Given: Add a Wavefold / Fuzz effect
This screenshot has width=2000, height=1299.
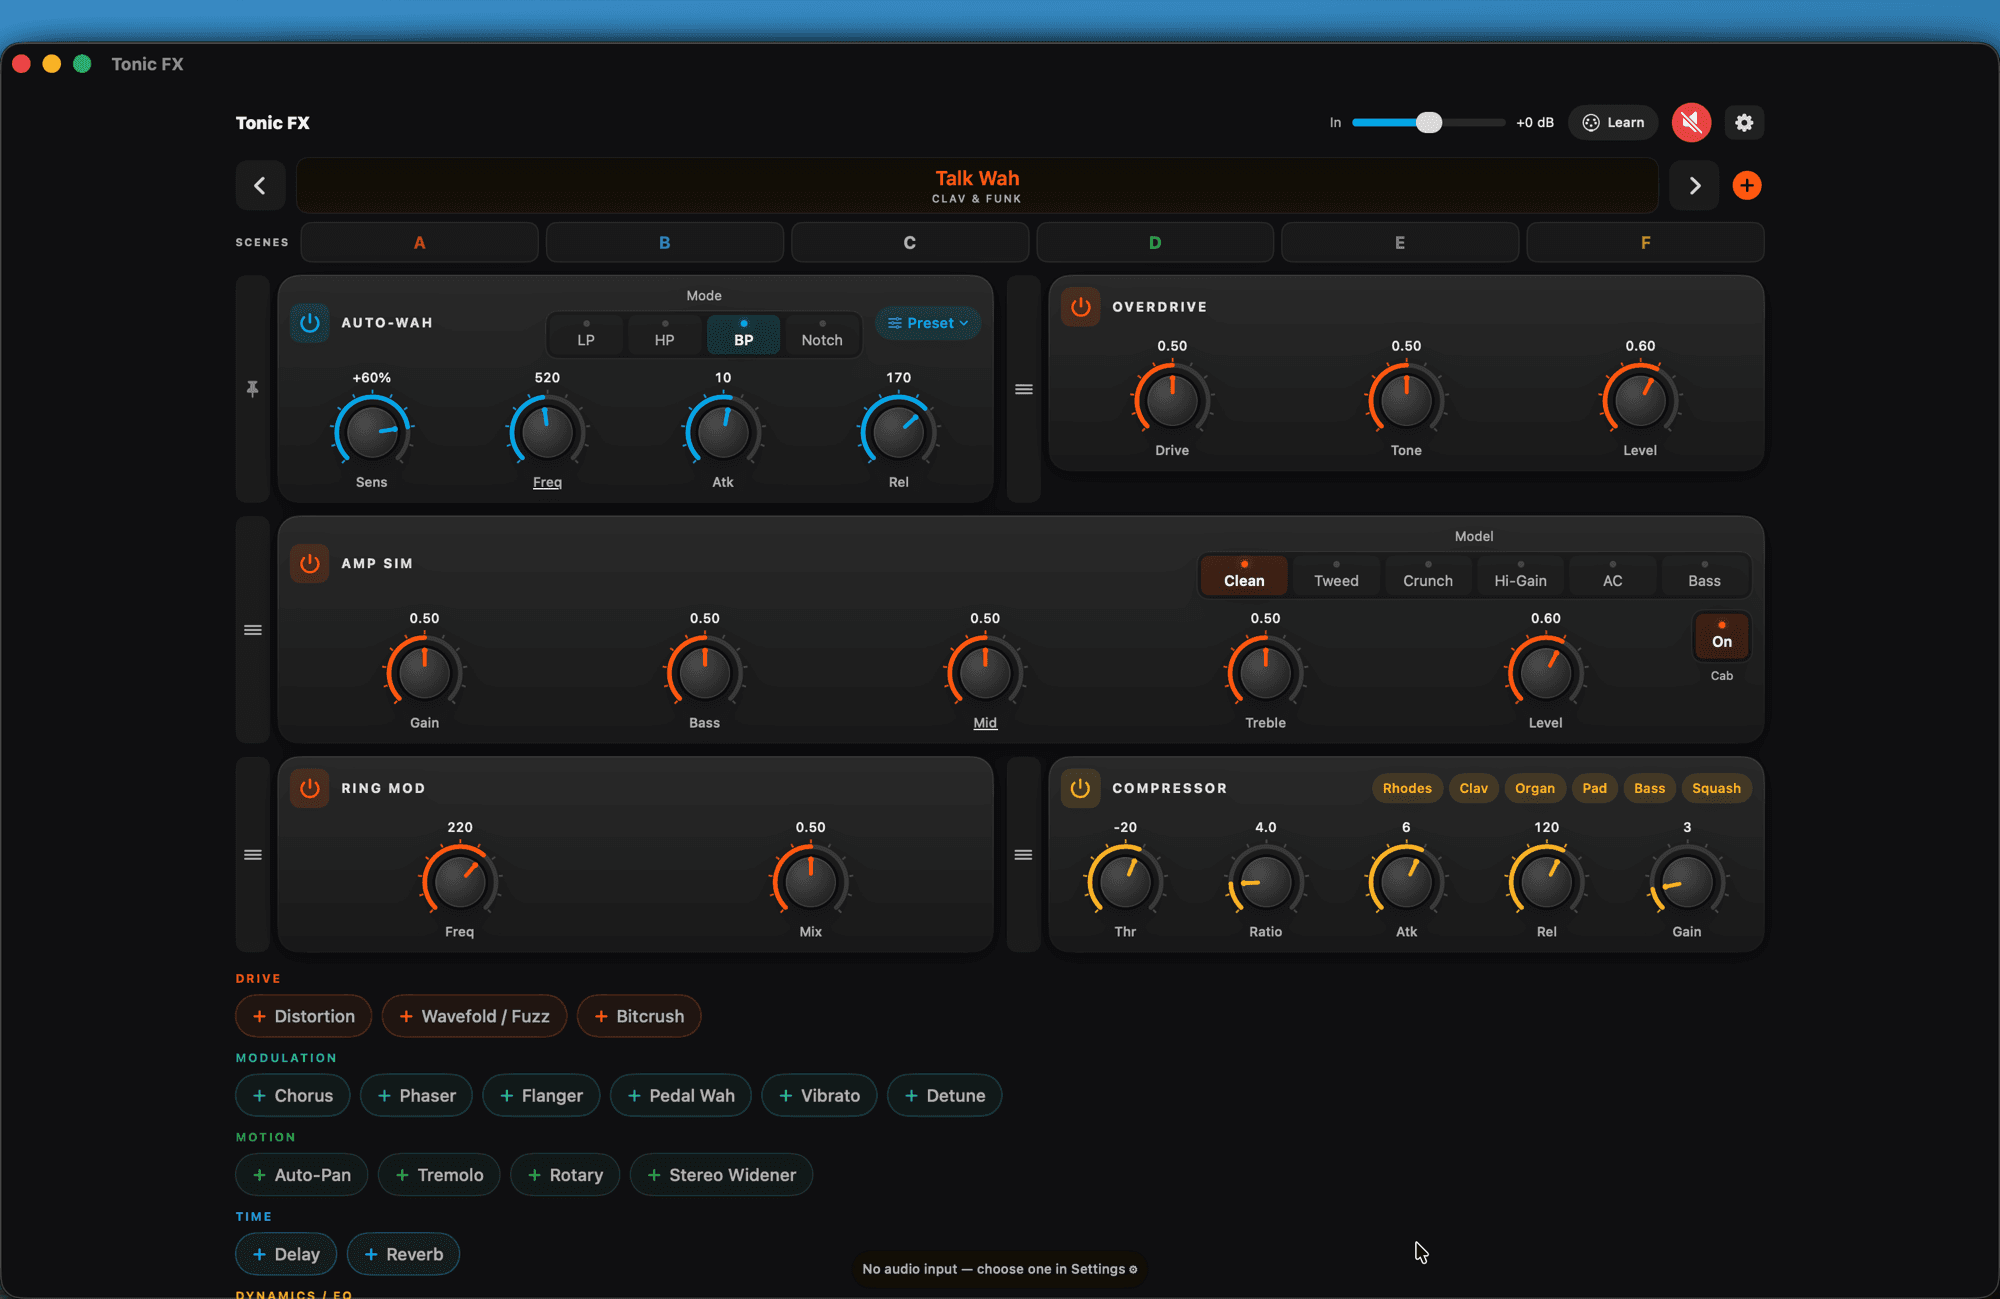Looking at the screenshot, I should (474, 1016).
